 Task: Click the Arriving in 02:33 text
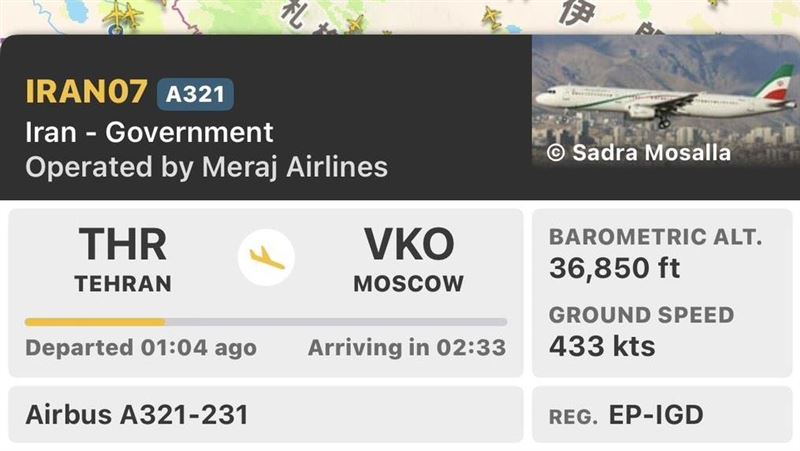tap(406, 349)
